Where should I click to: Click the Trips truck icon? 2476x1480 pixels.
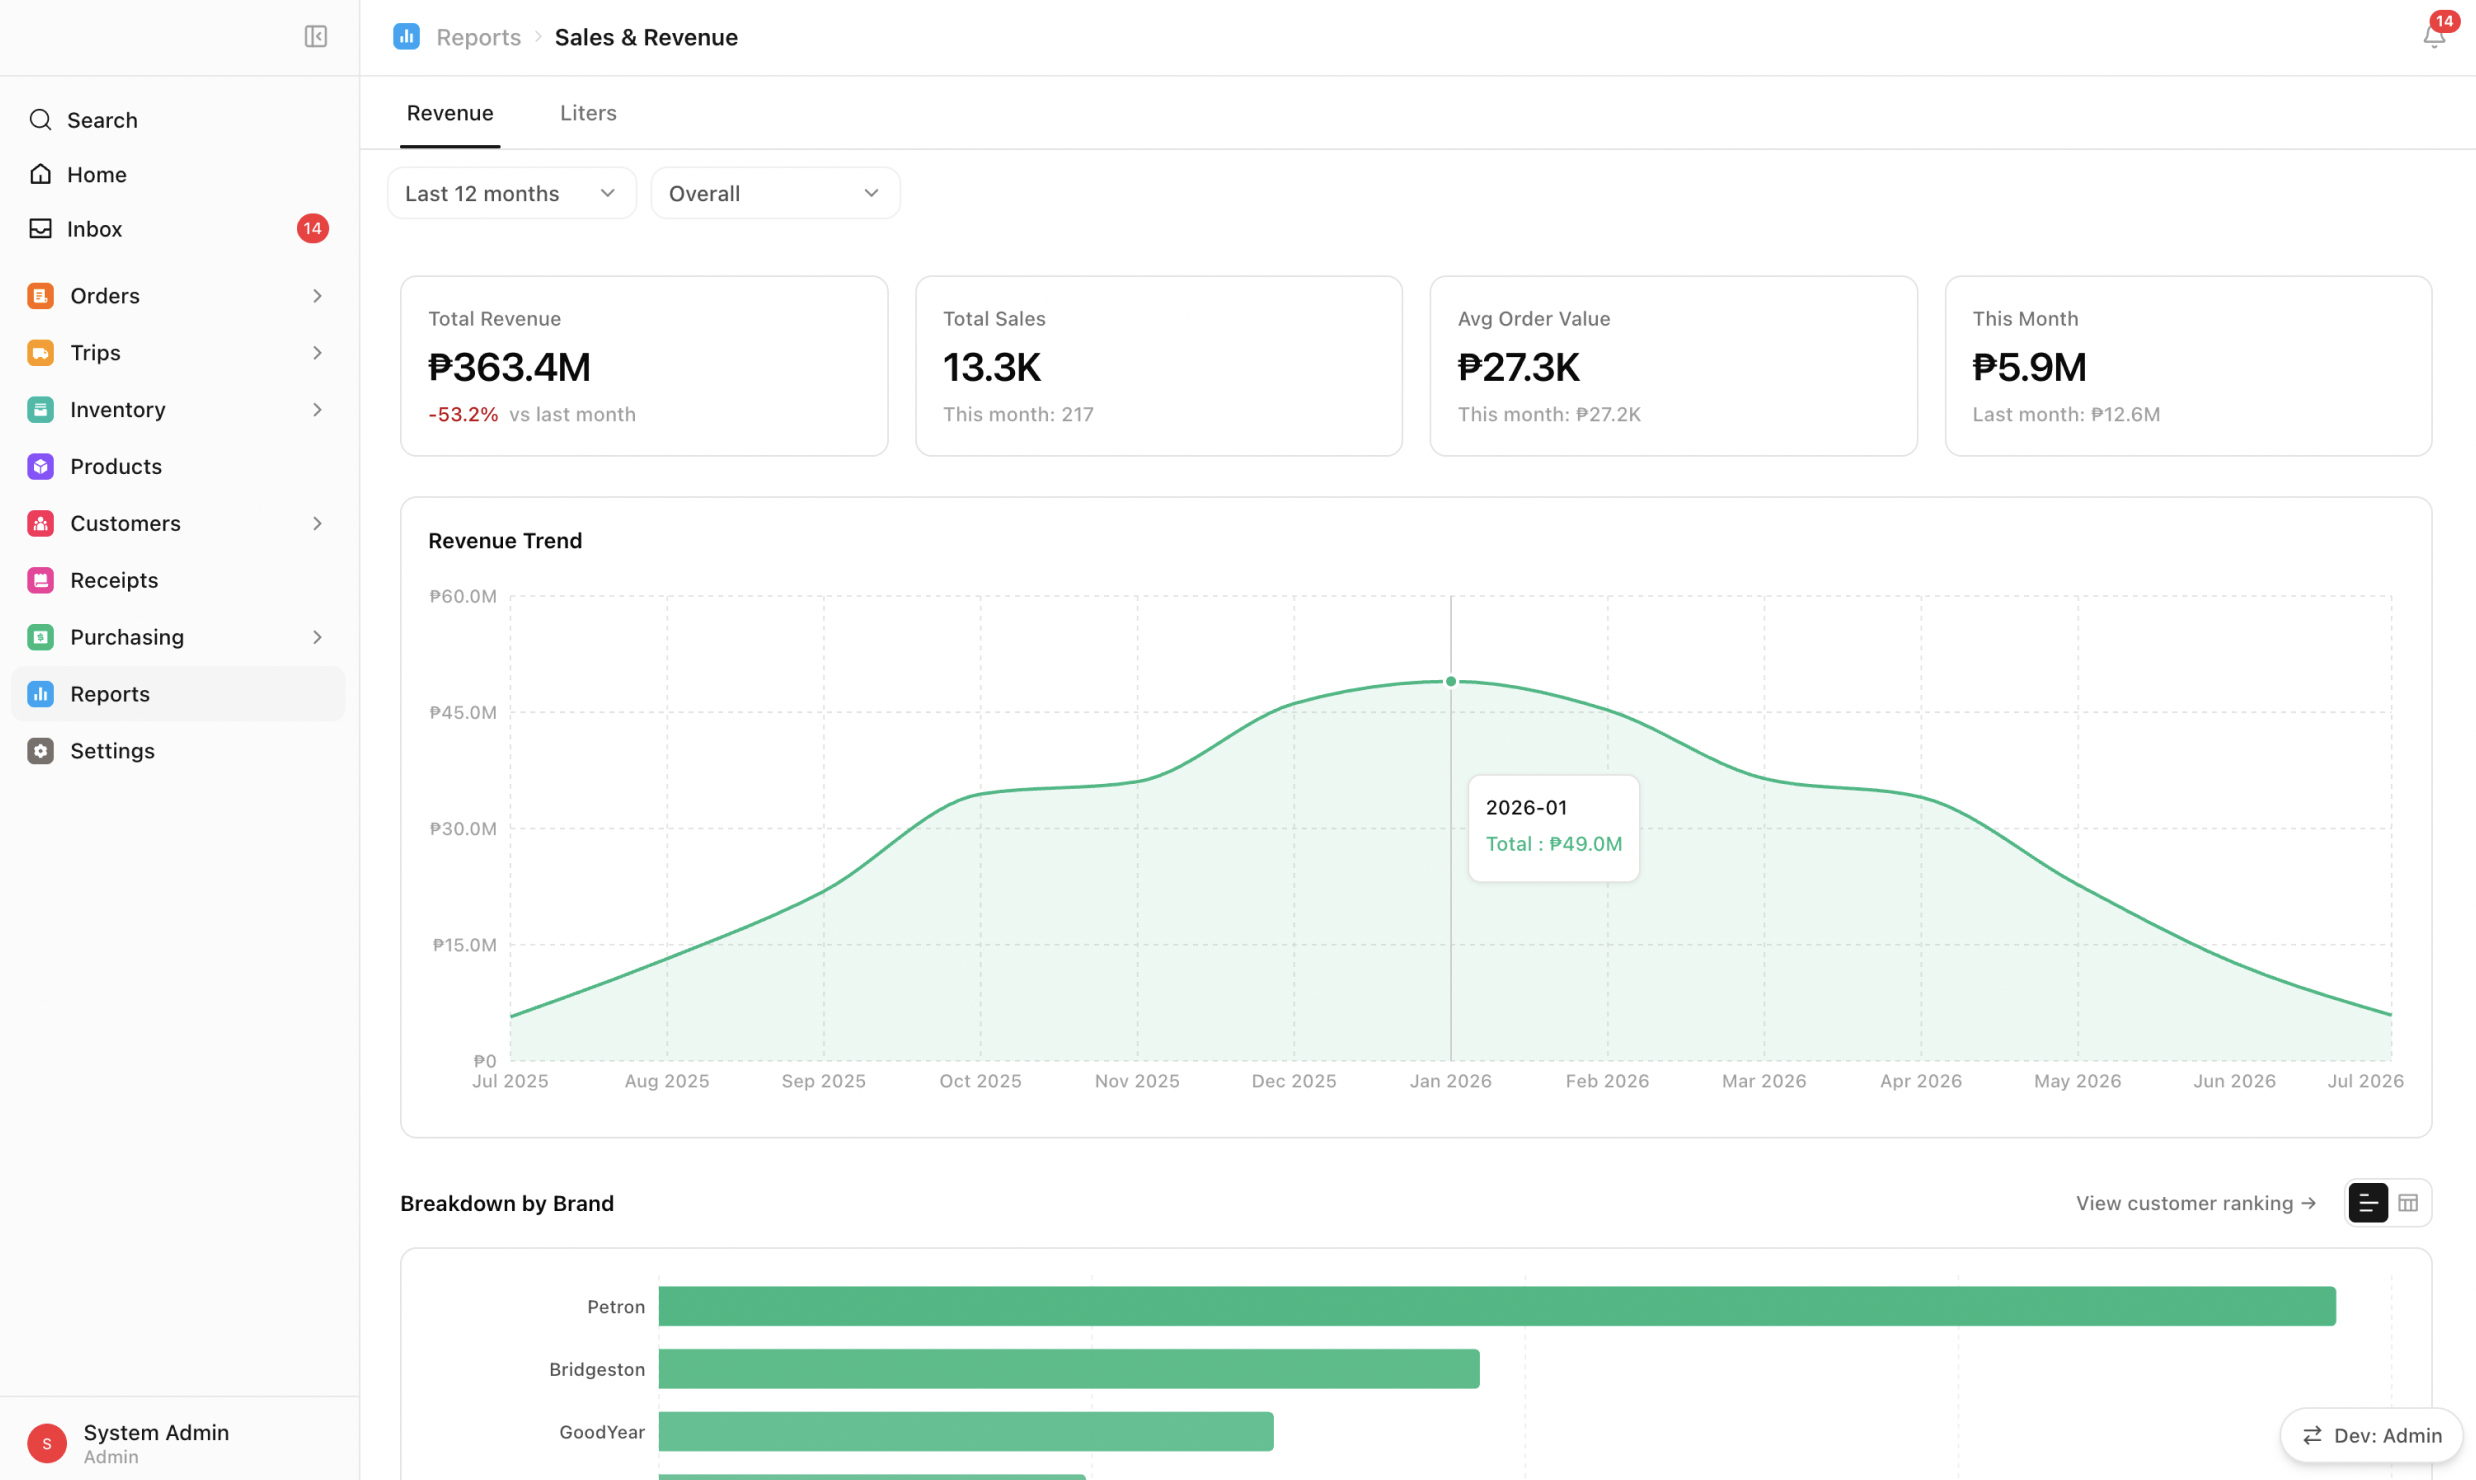point(40,353)
